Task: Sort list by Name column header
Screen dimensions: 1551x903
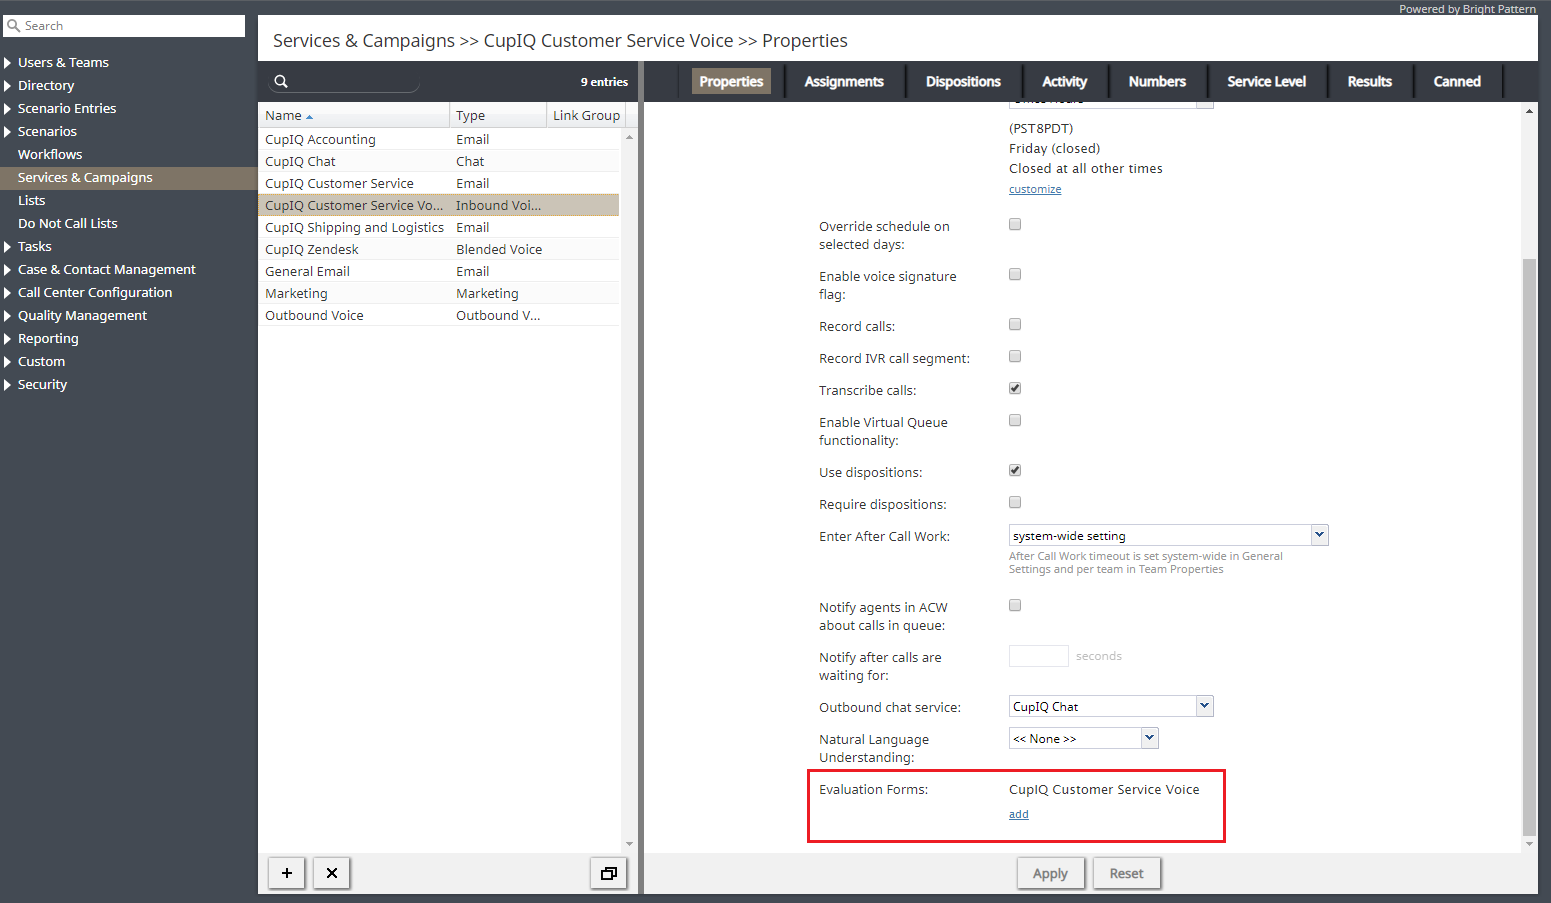Action: [353, 115]
